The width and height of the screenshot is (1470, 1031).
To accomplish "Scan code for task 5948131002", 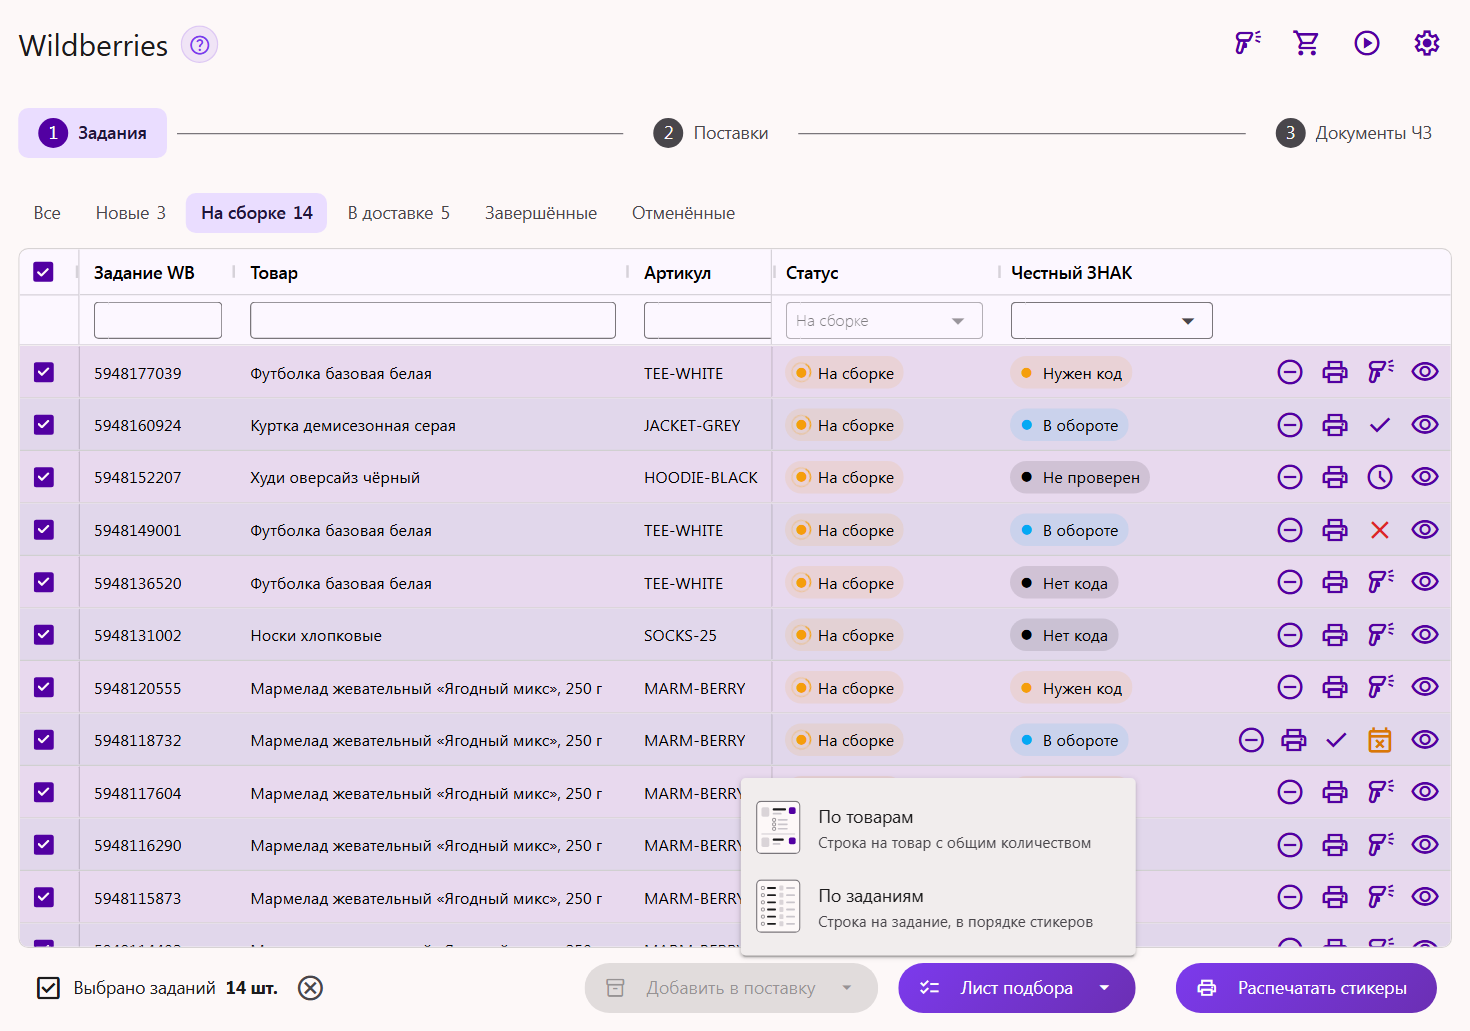I will 1380,635.
